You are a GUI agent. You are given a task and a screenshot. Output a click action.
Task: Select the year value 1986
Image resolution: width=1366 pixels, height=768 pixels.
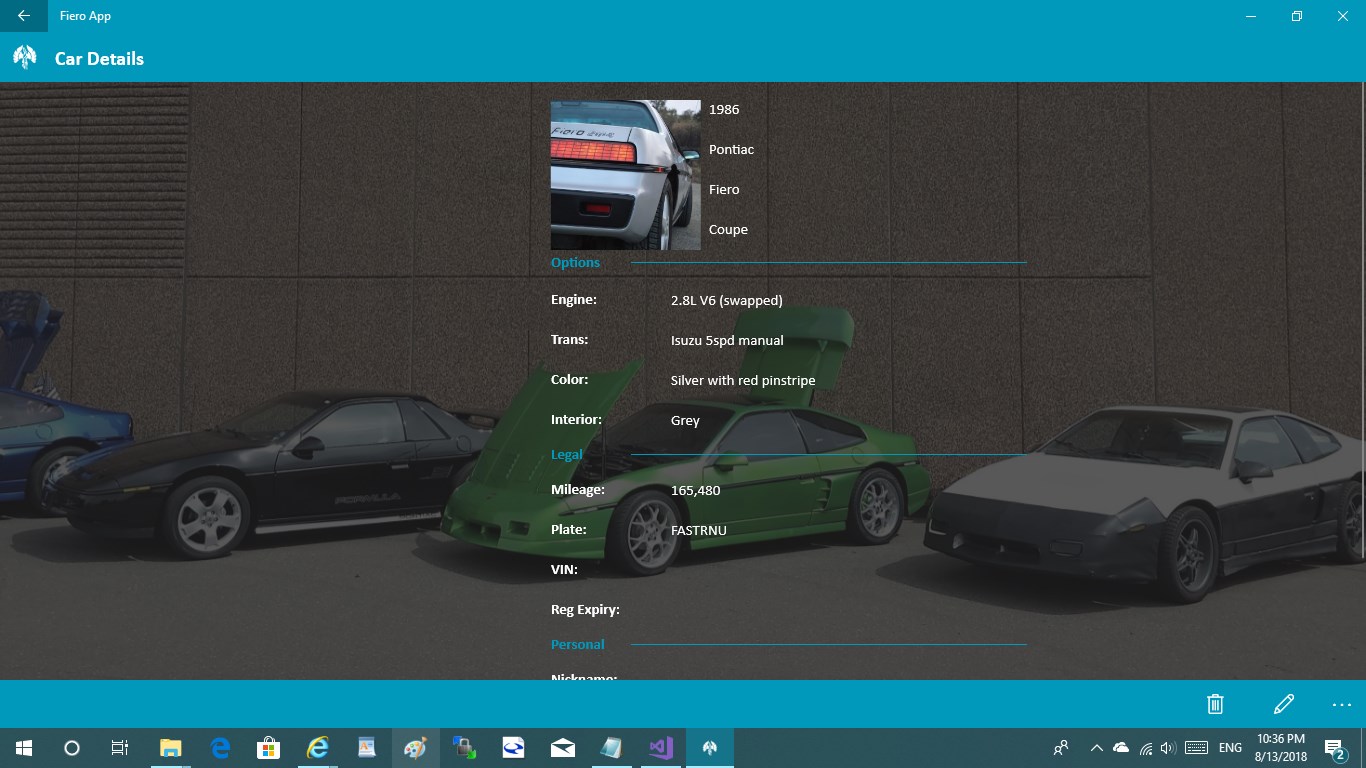point(724,109)
